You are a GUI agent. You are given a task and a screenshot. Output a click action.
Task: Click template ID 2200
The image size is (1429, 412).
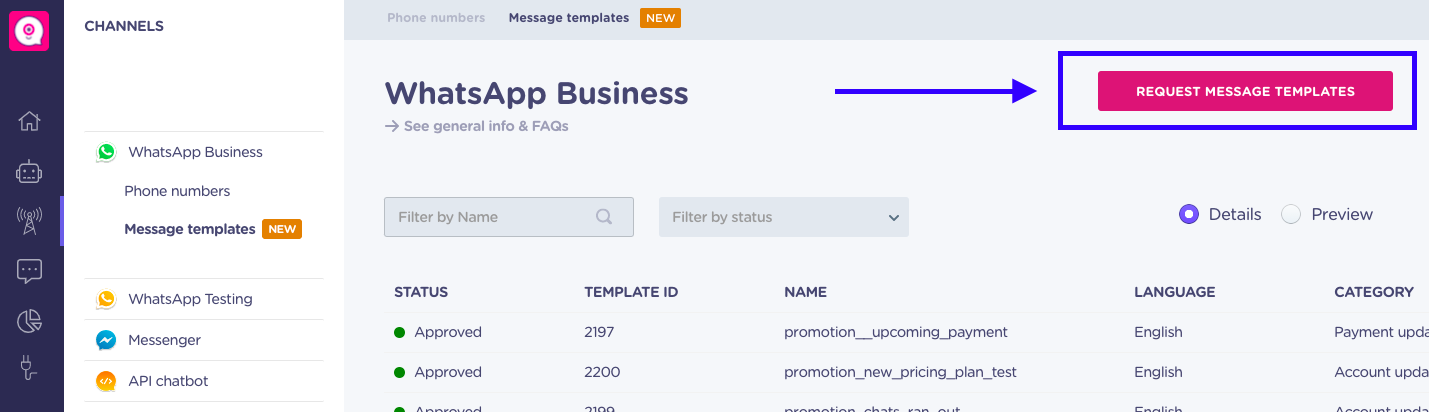pos(602,372)
